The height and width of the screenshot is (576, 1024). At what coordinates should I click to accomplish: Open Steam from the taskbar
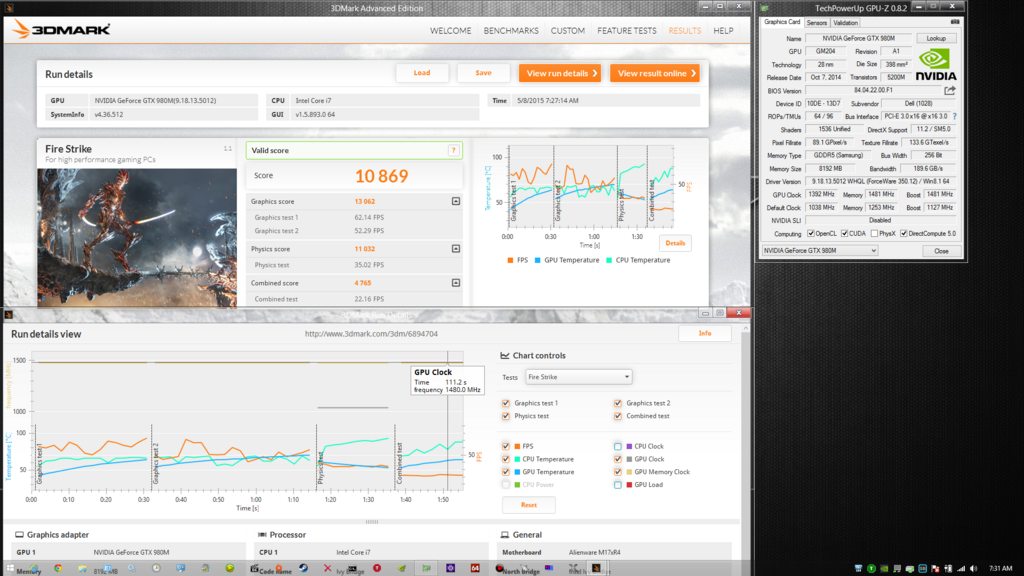pyautogui.click(x=303, y=568)
